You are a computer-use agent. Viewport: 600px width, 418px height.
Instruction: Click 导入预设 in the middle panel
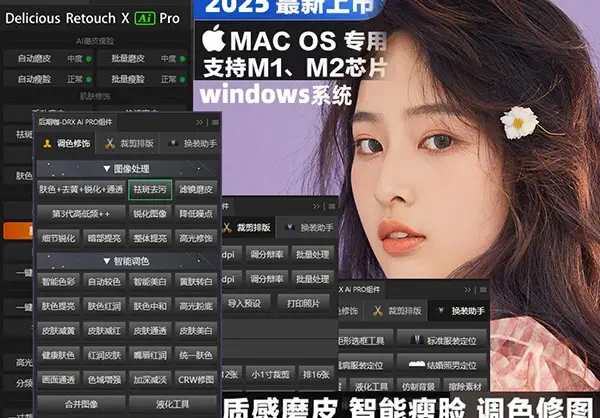pyautogui.click(x=245, y=304)
